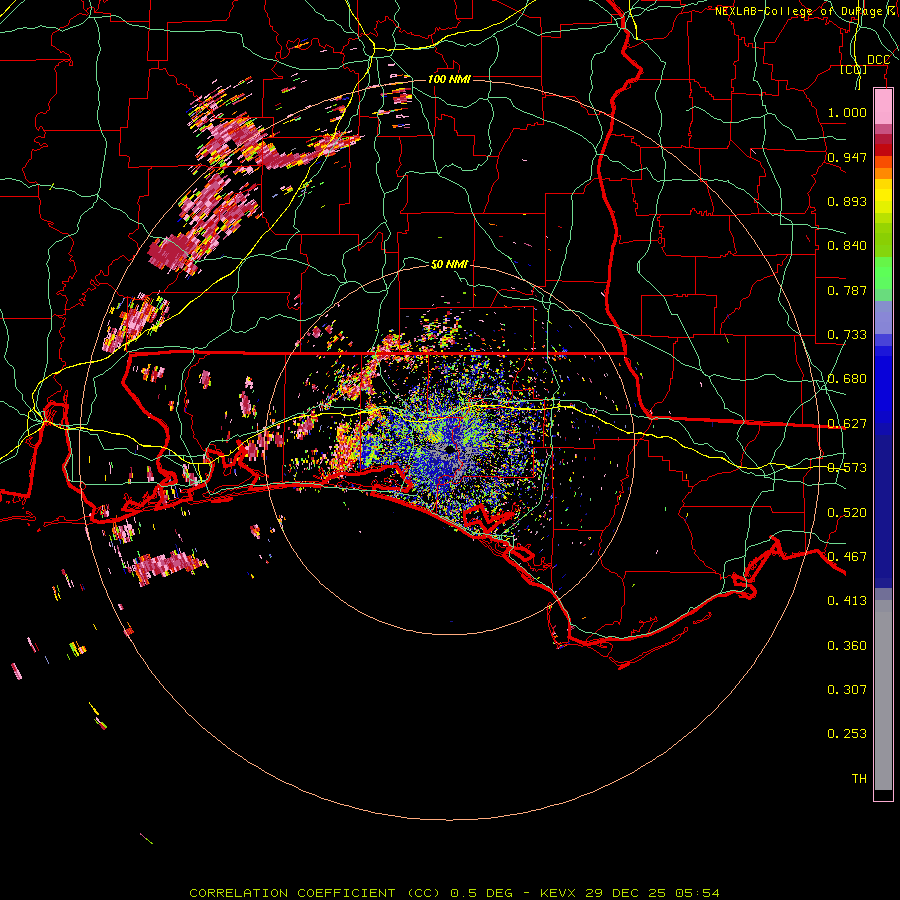Click the 0.413 scale value
The height and width of the screenshot is (900, 900).
click(847, 601)
